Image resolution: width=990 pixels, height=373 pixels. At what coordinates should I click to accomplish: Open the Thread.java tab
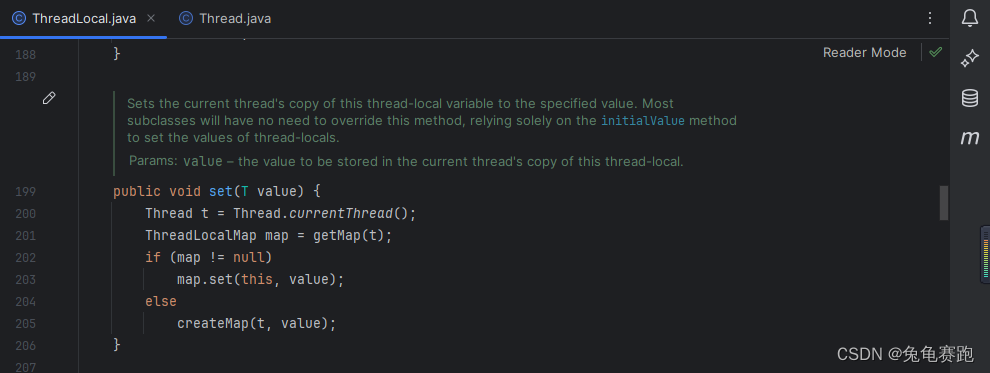click(225, 18)
